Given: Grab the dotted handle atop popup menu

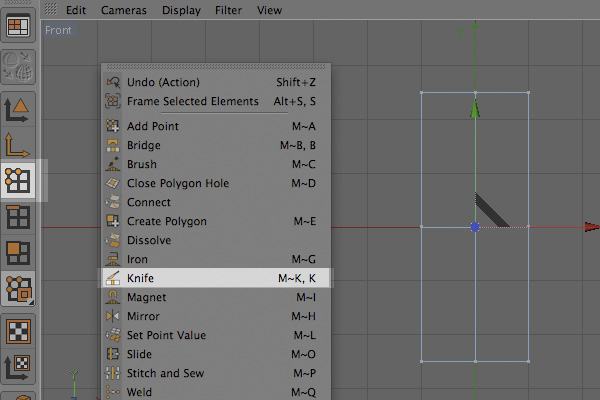Looking at the screenshot, I should tap(216, 67).
